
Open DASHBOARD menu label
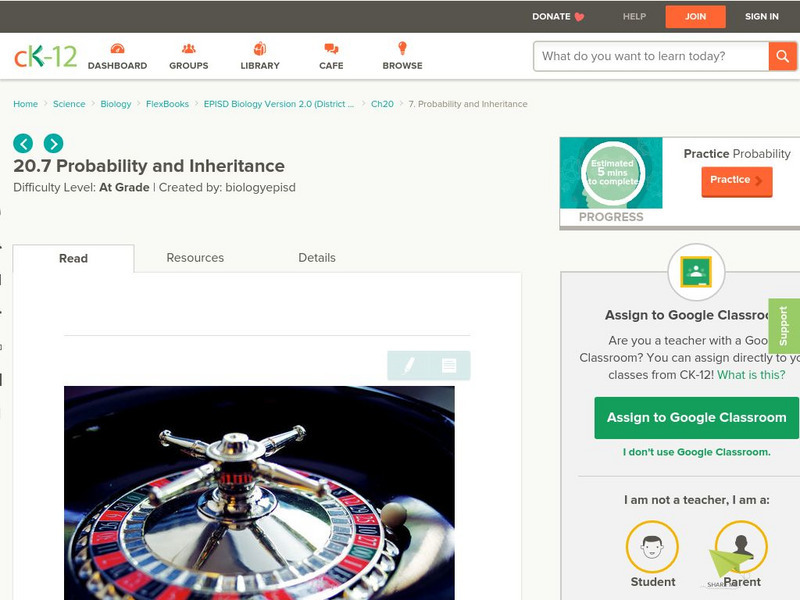[117, 66]
